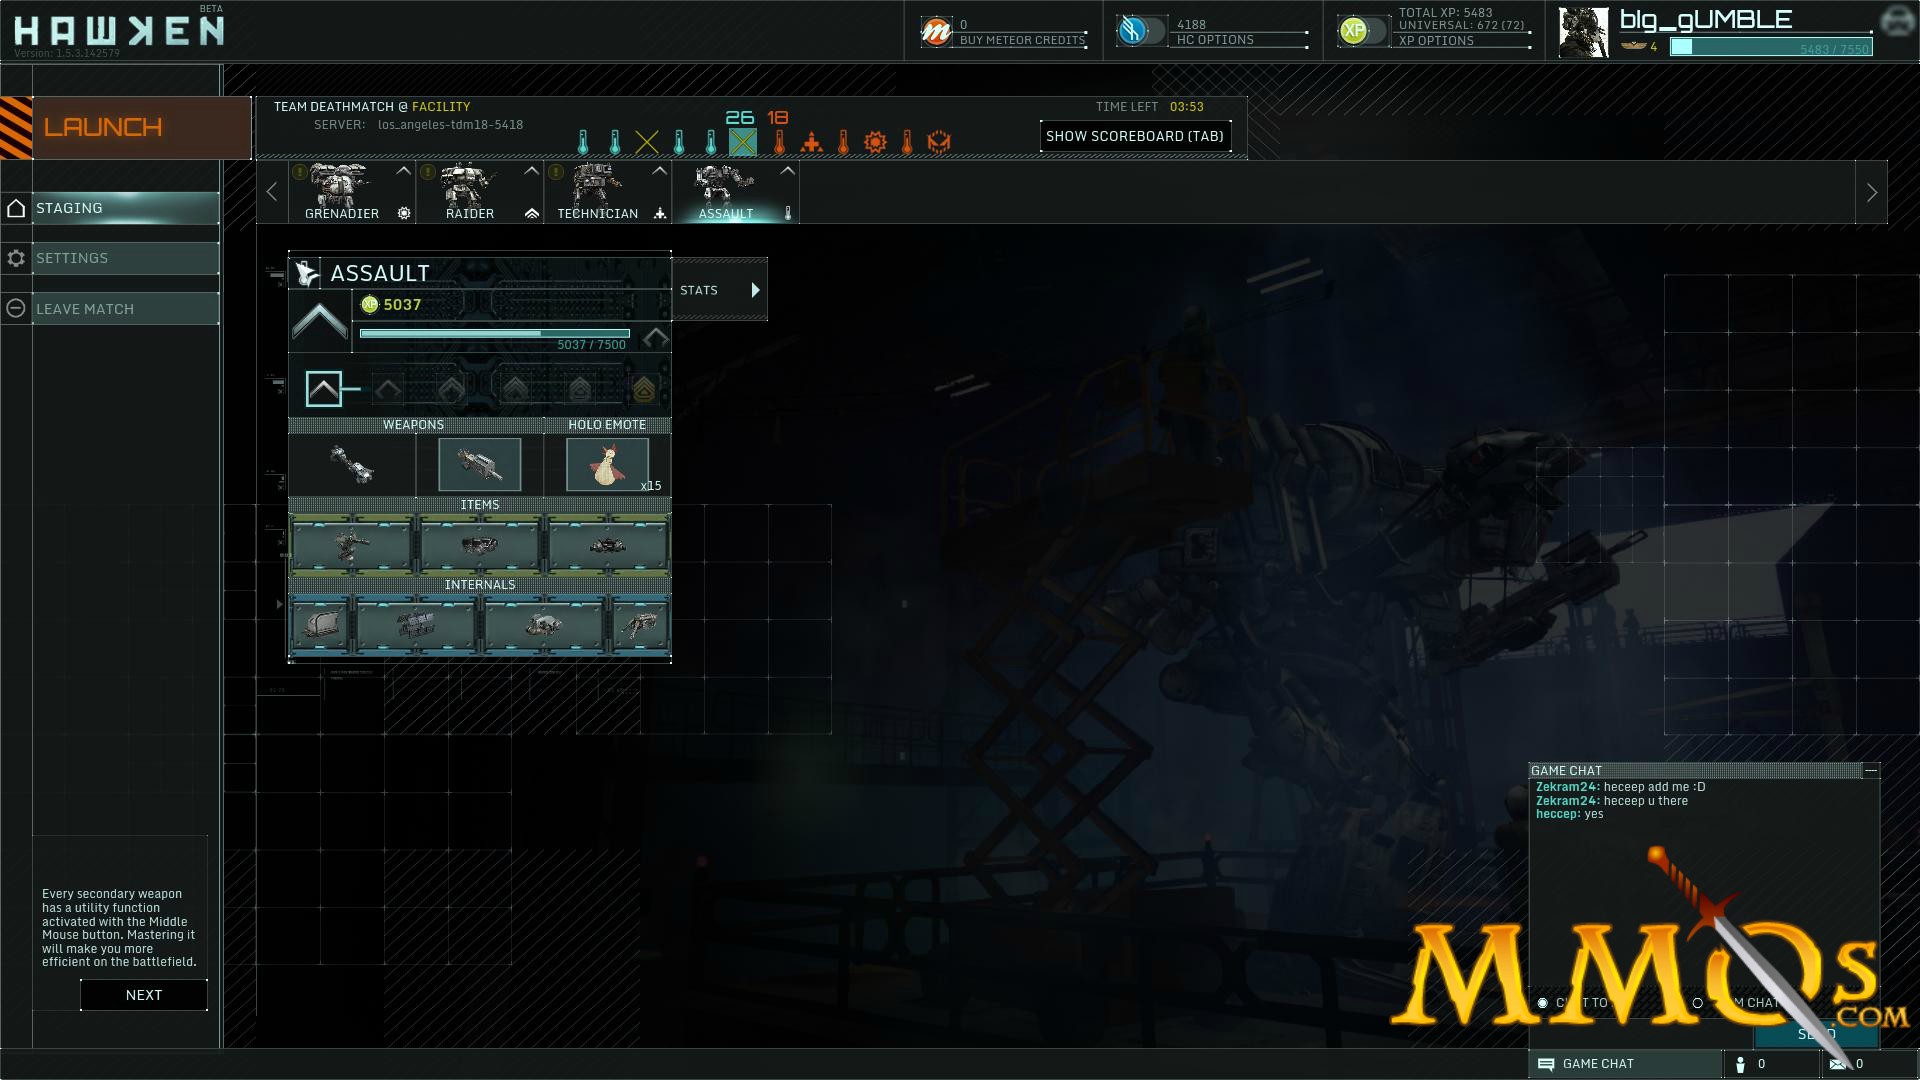Expand the Grenadier mech options chevron

[403, 171]
